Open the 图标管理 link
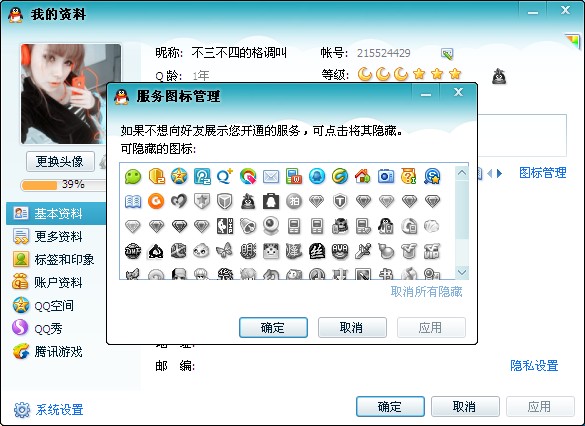The height and width of the screenshot is (426, 585). (542, 173)
